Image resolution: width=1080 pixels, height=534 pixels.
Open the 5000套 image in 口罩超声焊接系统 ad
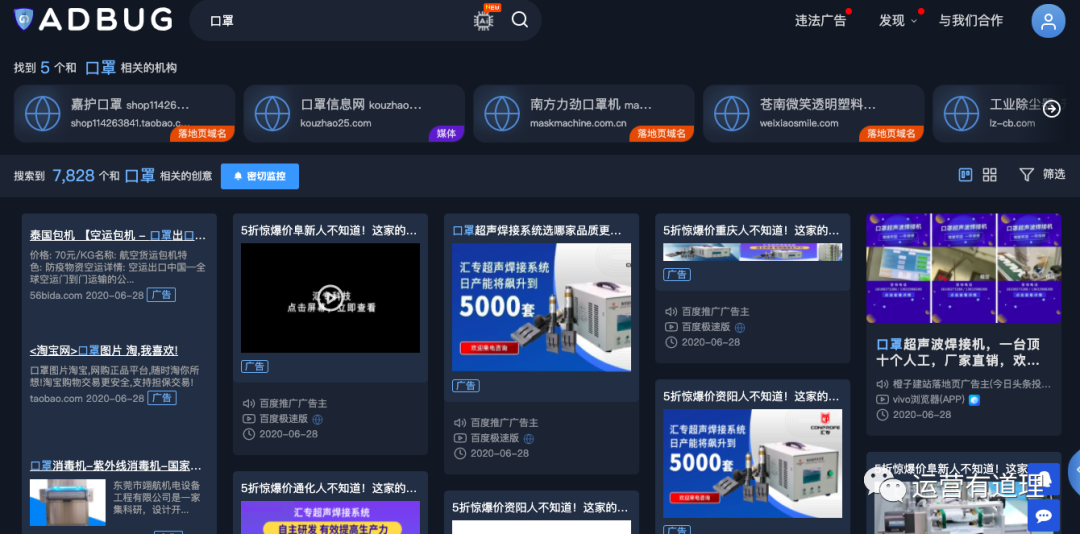coord(541,307)
